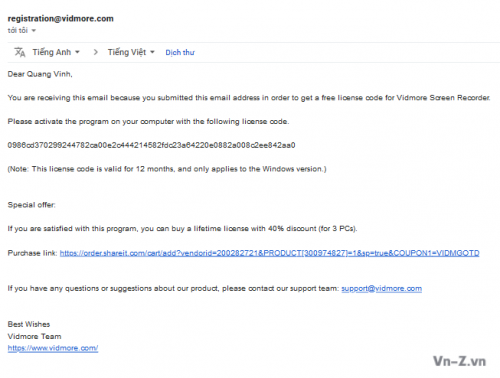Click the Dịch thư translate message link
The height and width of the screenshot is (378, 500).
coord(180,53)
